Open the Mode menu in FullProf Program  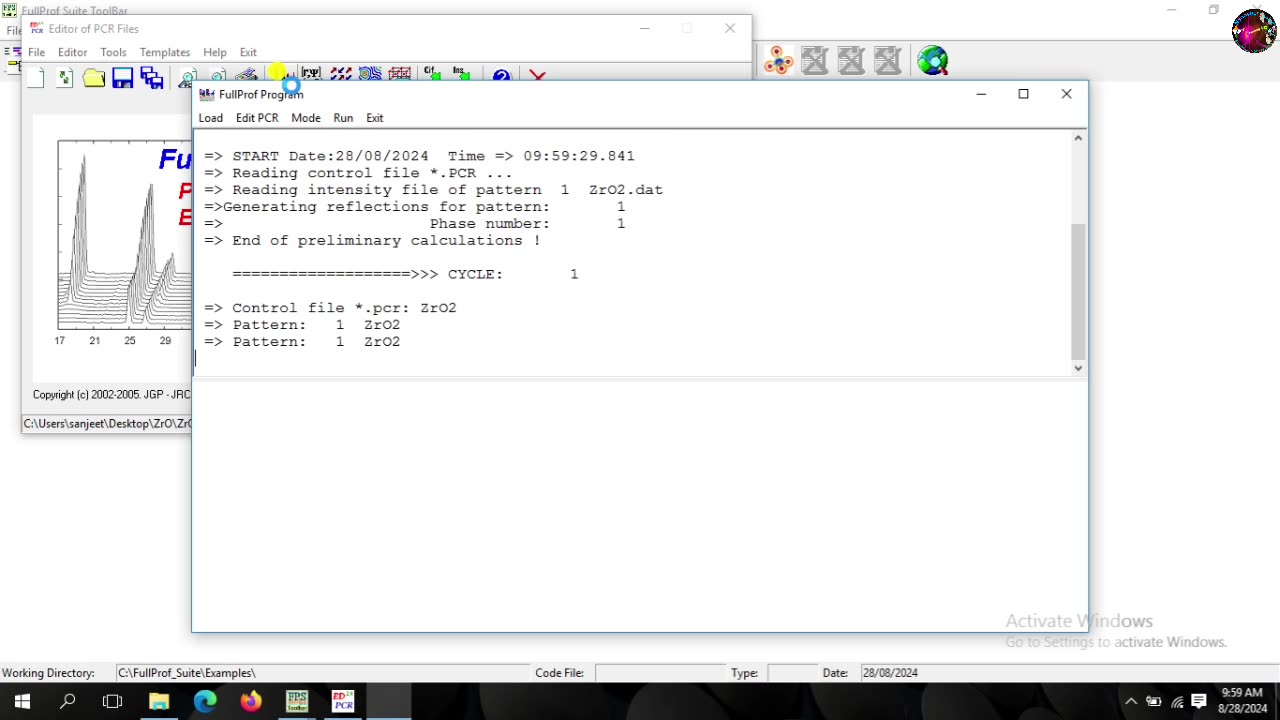pyautogui.click(x=306, y=118)
